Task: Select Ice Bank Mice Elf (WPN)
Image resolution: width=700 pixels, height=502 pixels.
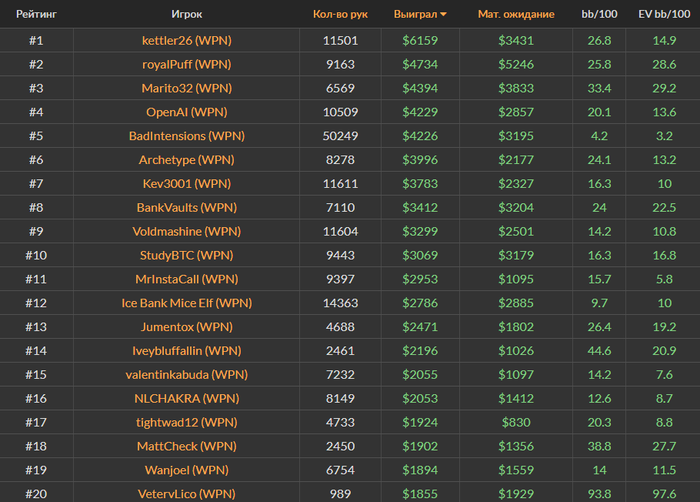Action: click(186, 303)
